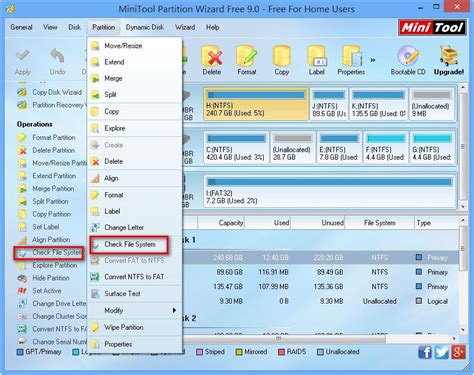Viewport: 474px width, 375px height.
Task: Open the Help menu
Action: pos(212,27)
